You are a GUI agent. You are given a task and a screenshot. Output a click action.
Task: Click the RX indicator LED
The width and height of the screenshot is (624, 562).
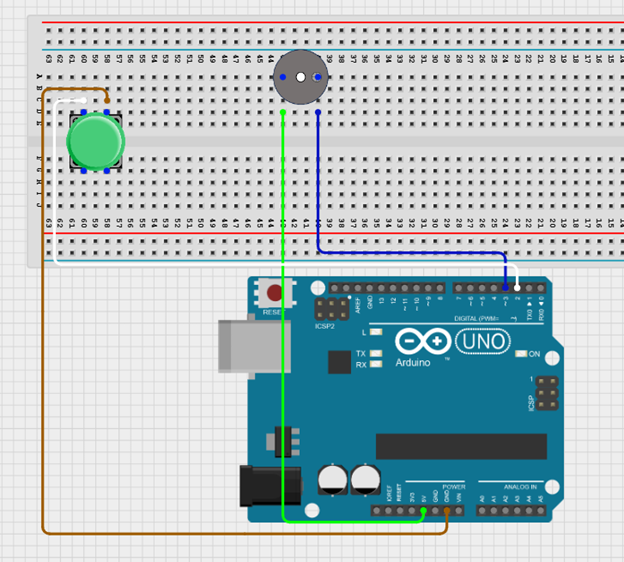click(x=376, y=364)
